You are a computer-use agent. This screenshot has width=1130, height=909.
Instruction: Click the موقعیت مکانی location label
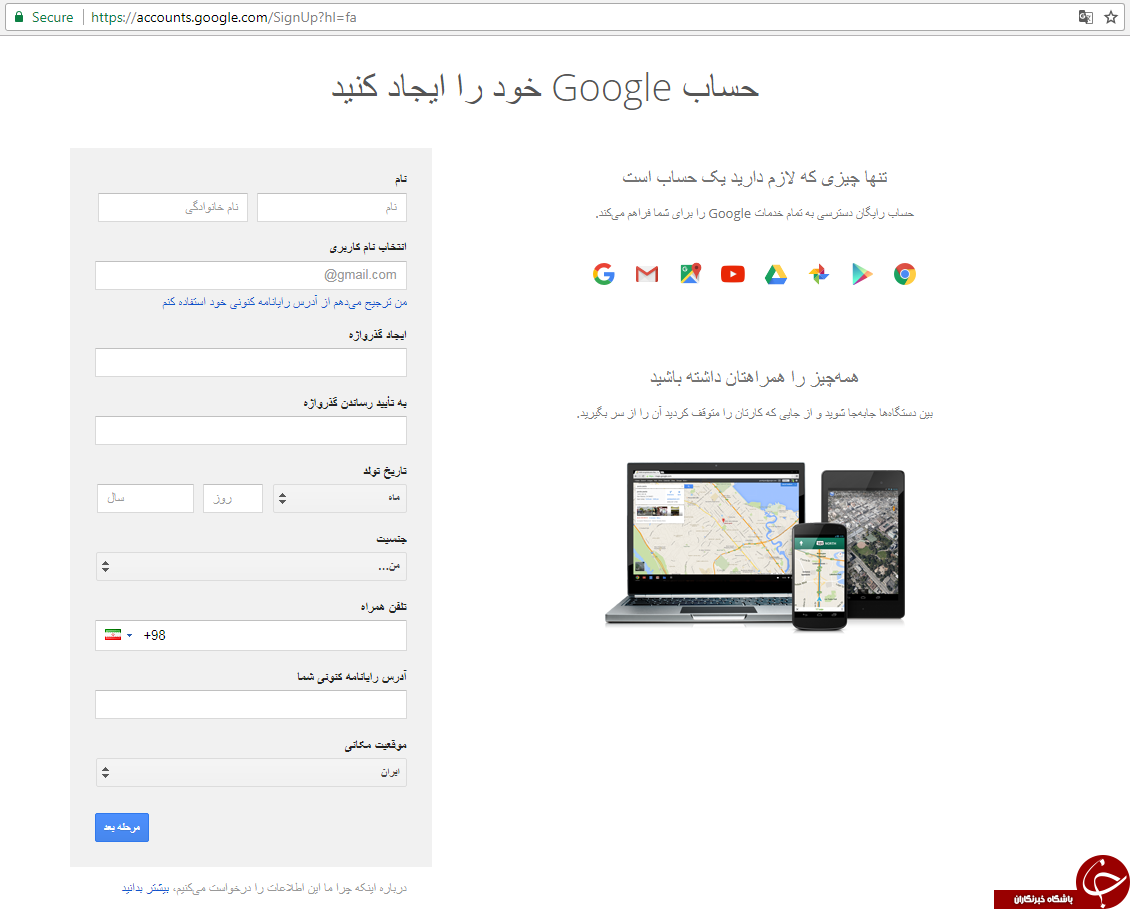375,745
